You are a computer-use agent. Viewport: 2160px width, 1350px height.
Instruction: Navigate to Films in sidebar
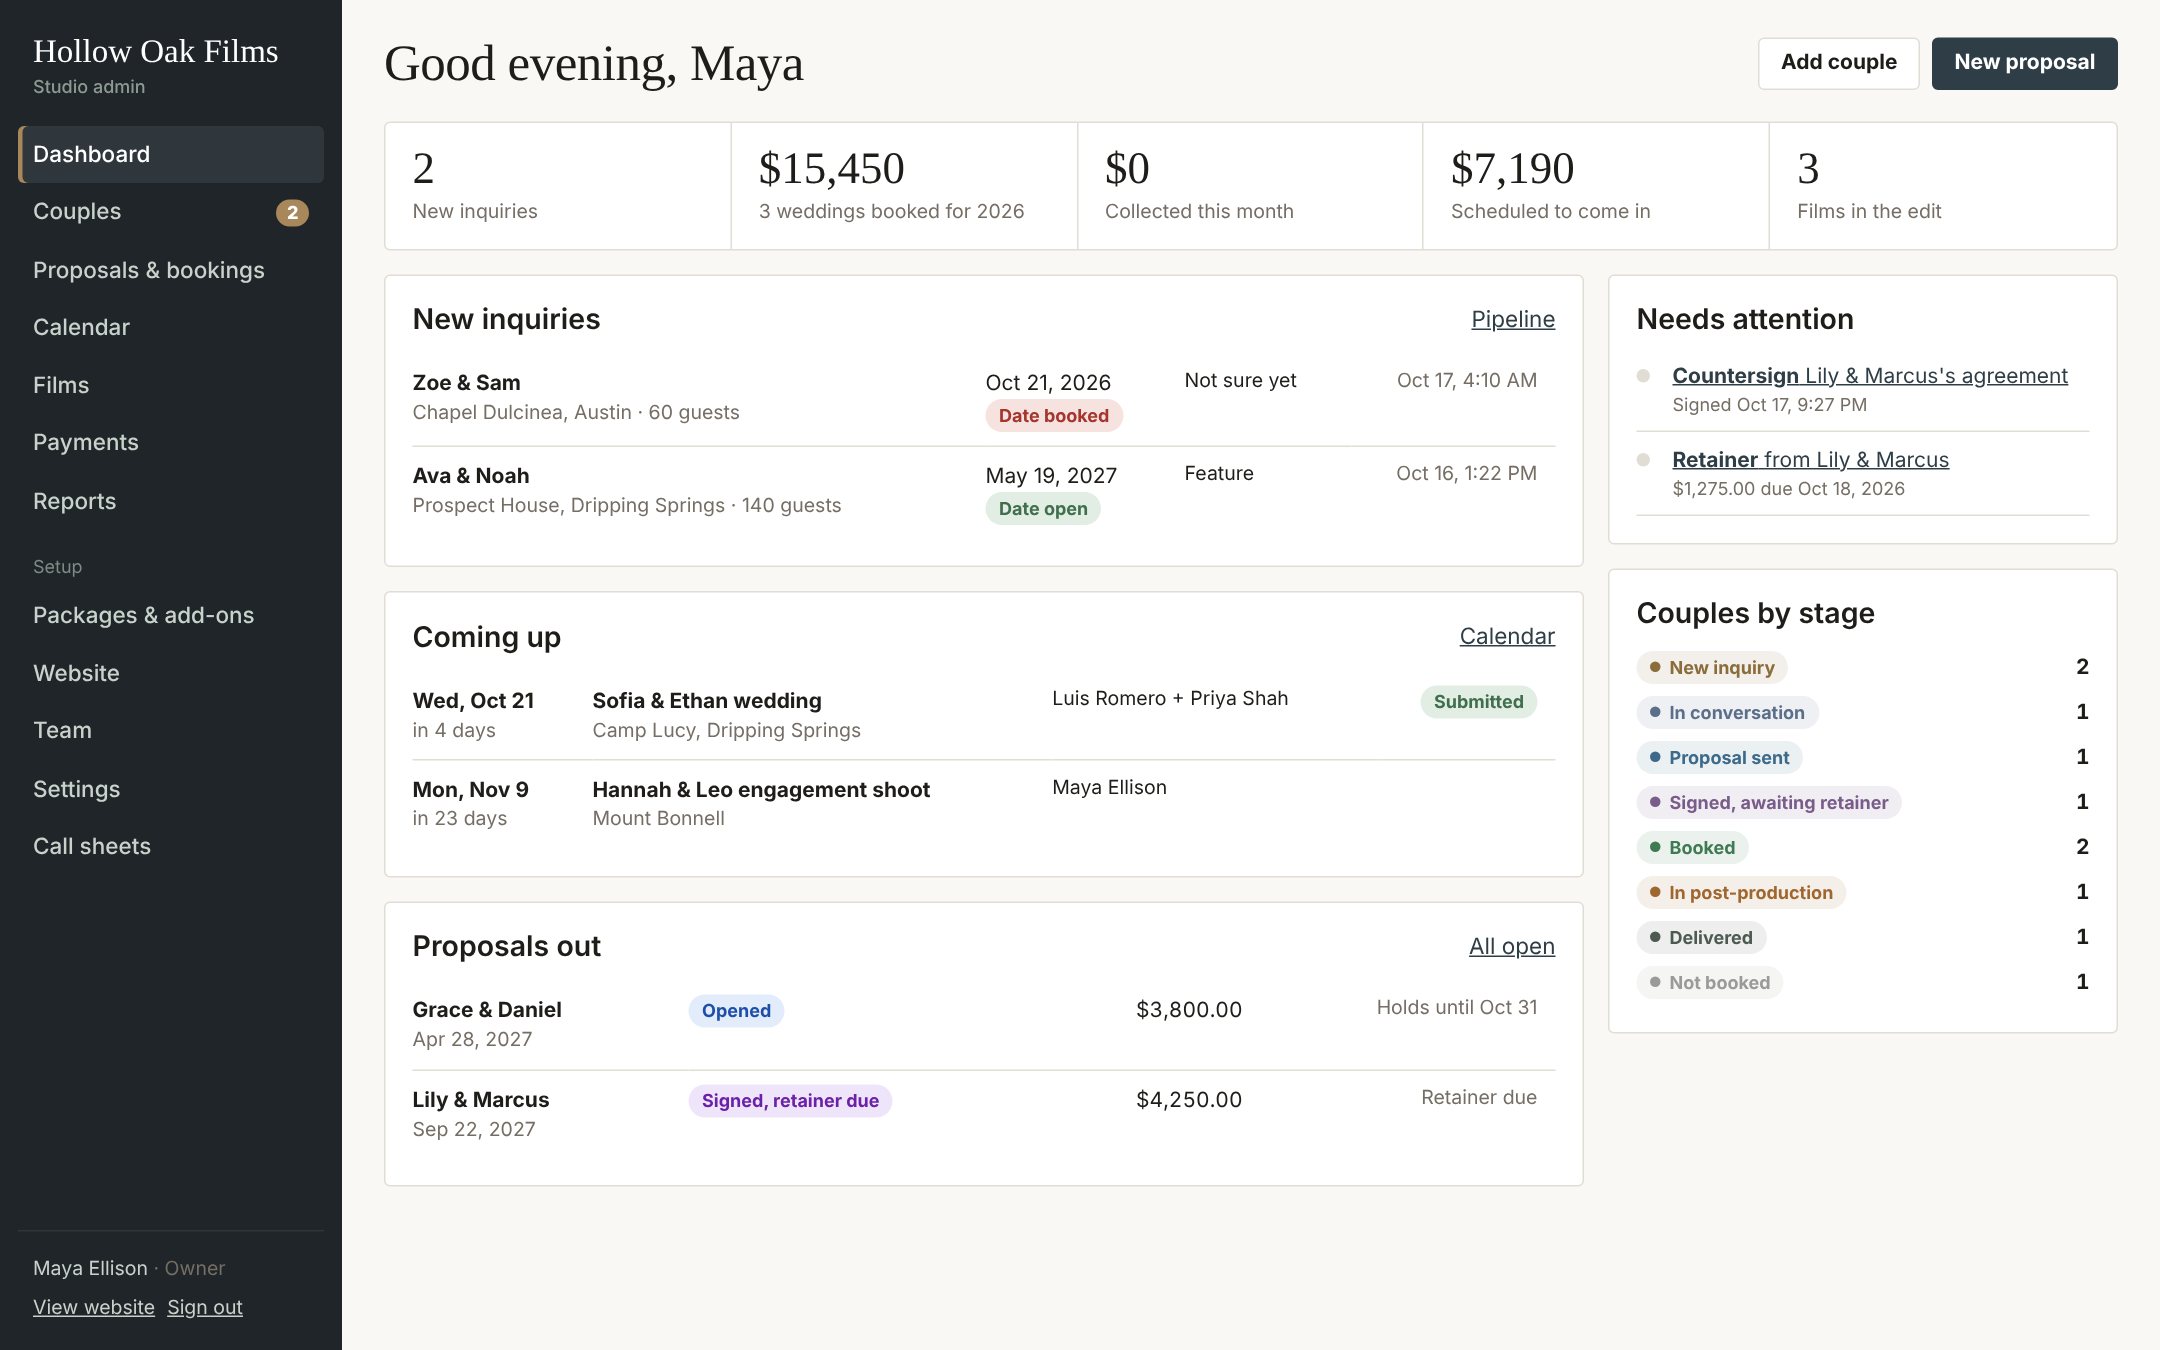pos(171,385)
